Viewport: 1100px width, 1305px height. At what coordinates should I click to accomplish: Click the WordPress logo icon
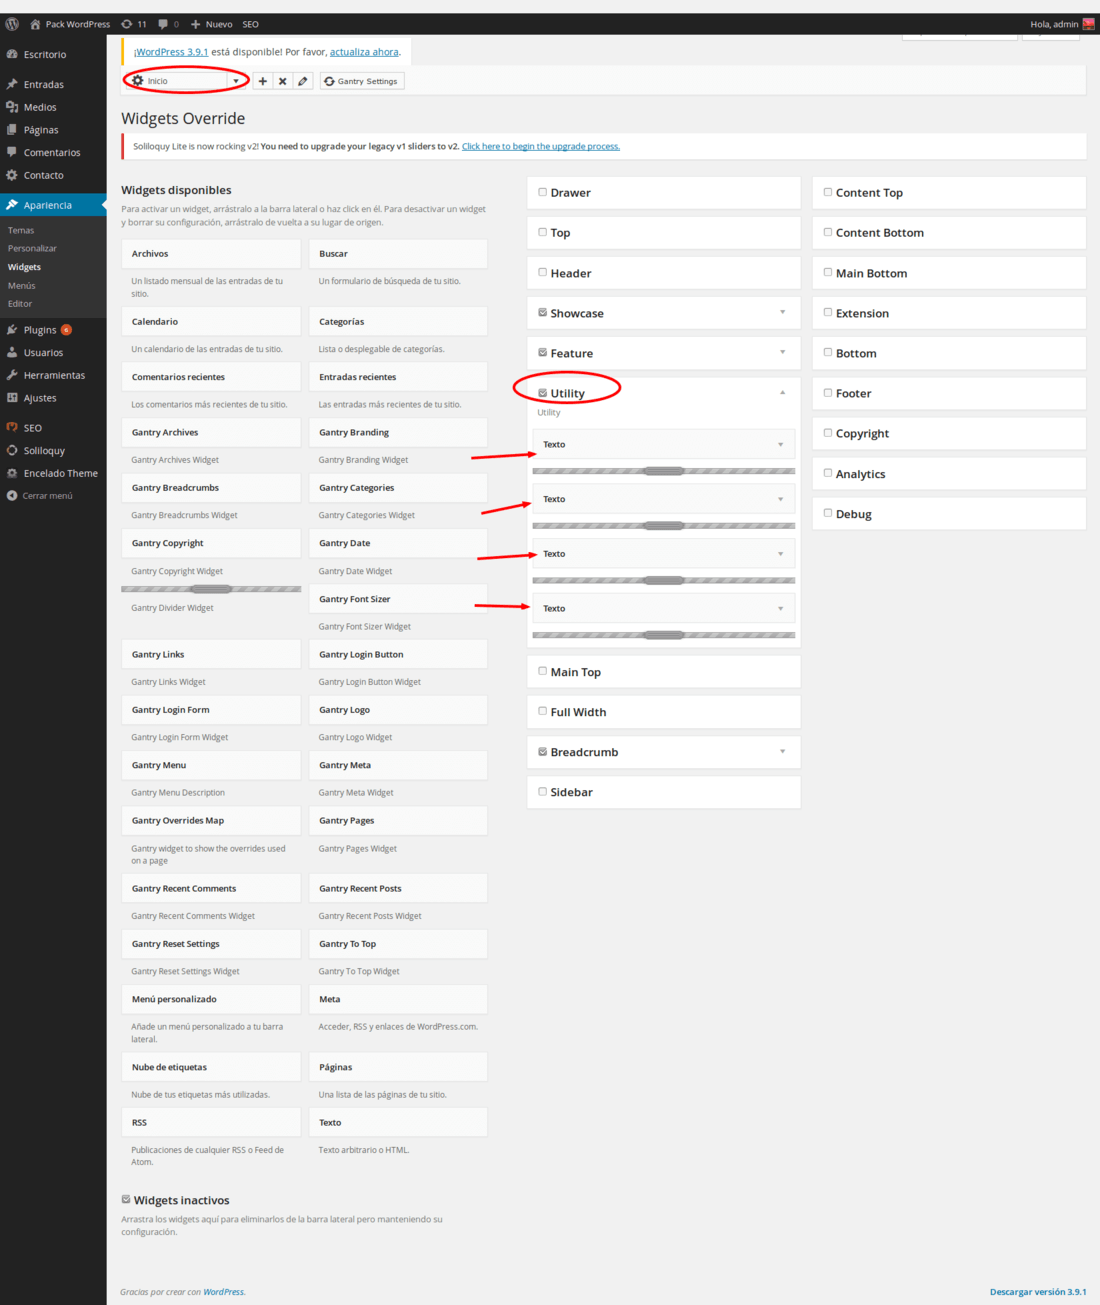tap(12, 24)
